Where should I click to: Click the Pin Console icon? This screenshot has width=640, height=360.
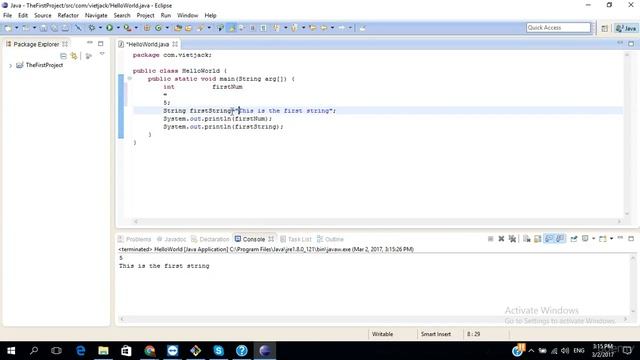point(574,239)
